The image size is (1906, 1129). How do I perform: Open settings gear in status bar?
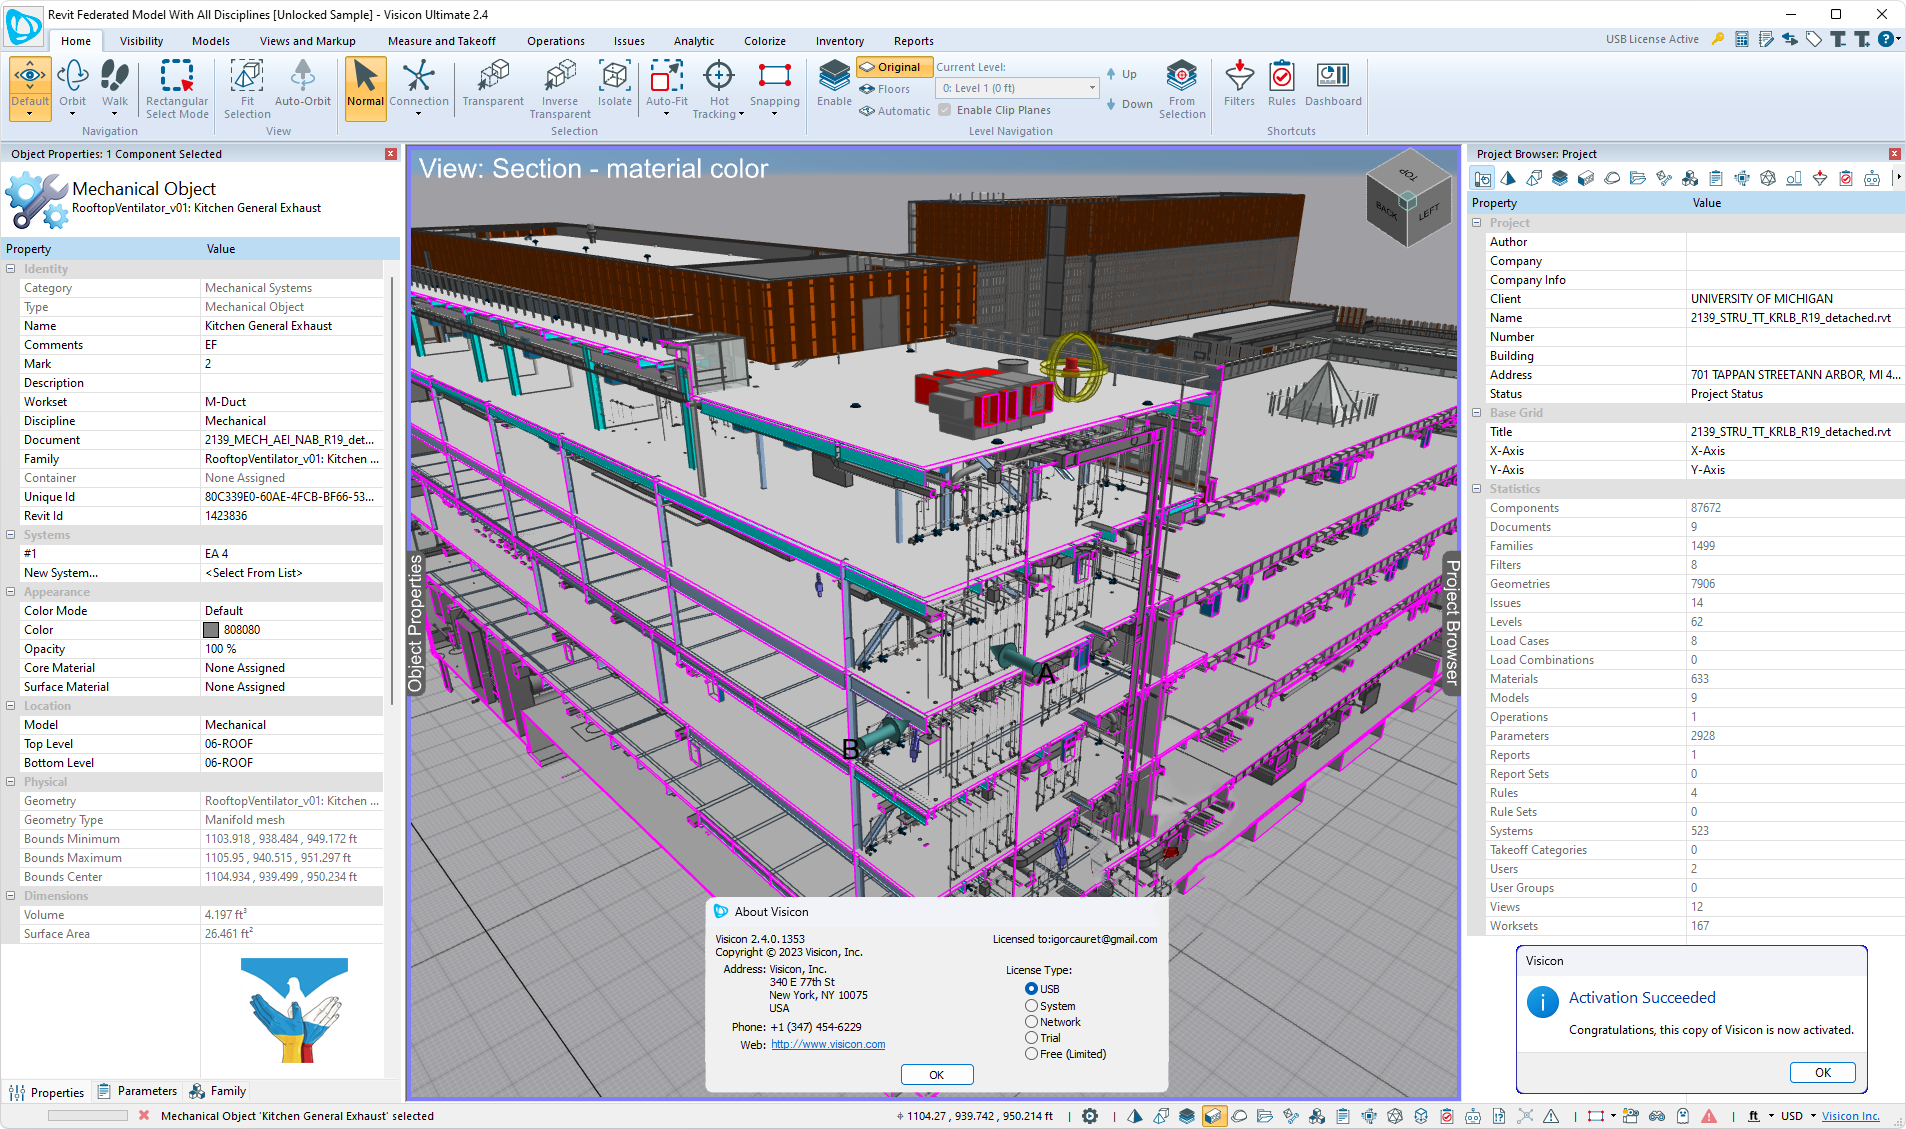click(1090, 1116)
